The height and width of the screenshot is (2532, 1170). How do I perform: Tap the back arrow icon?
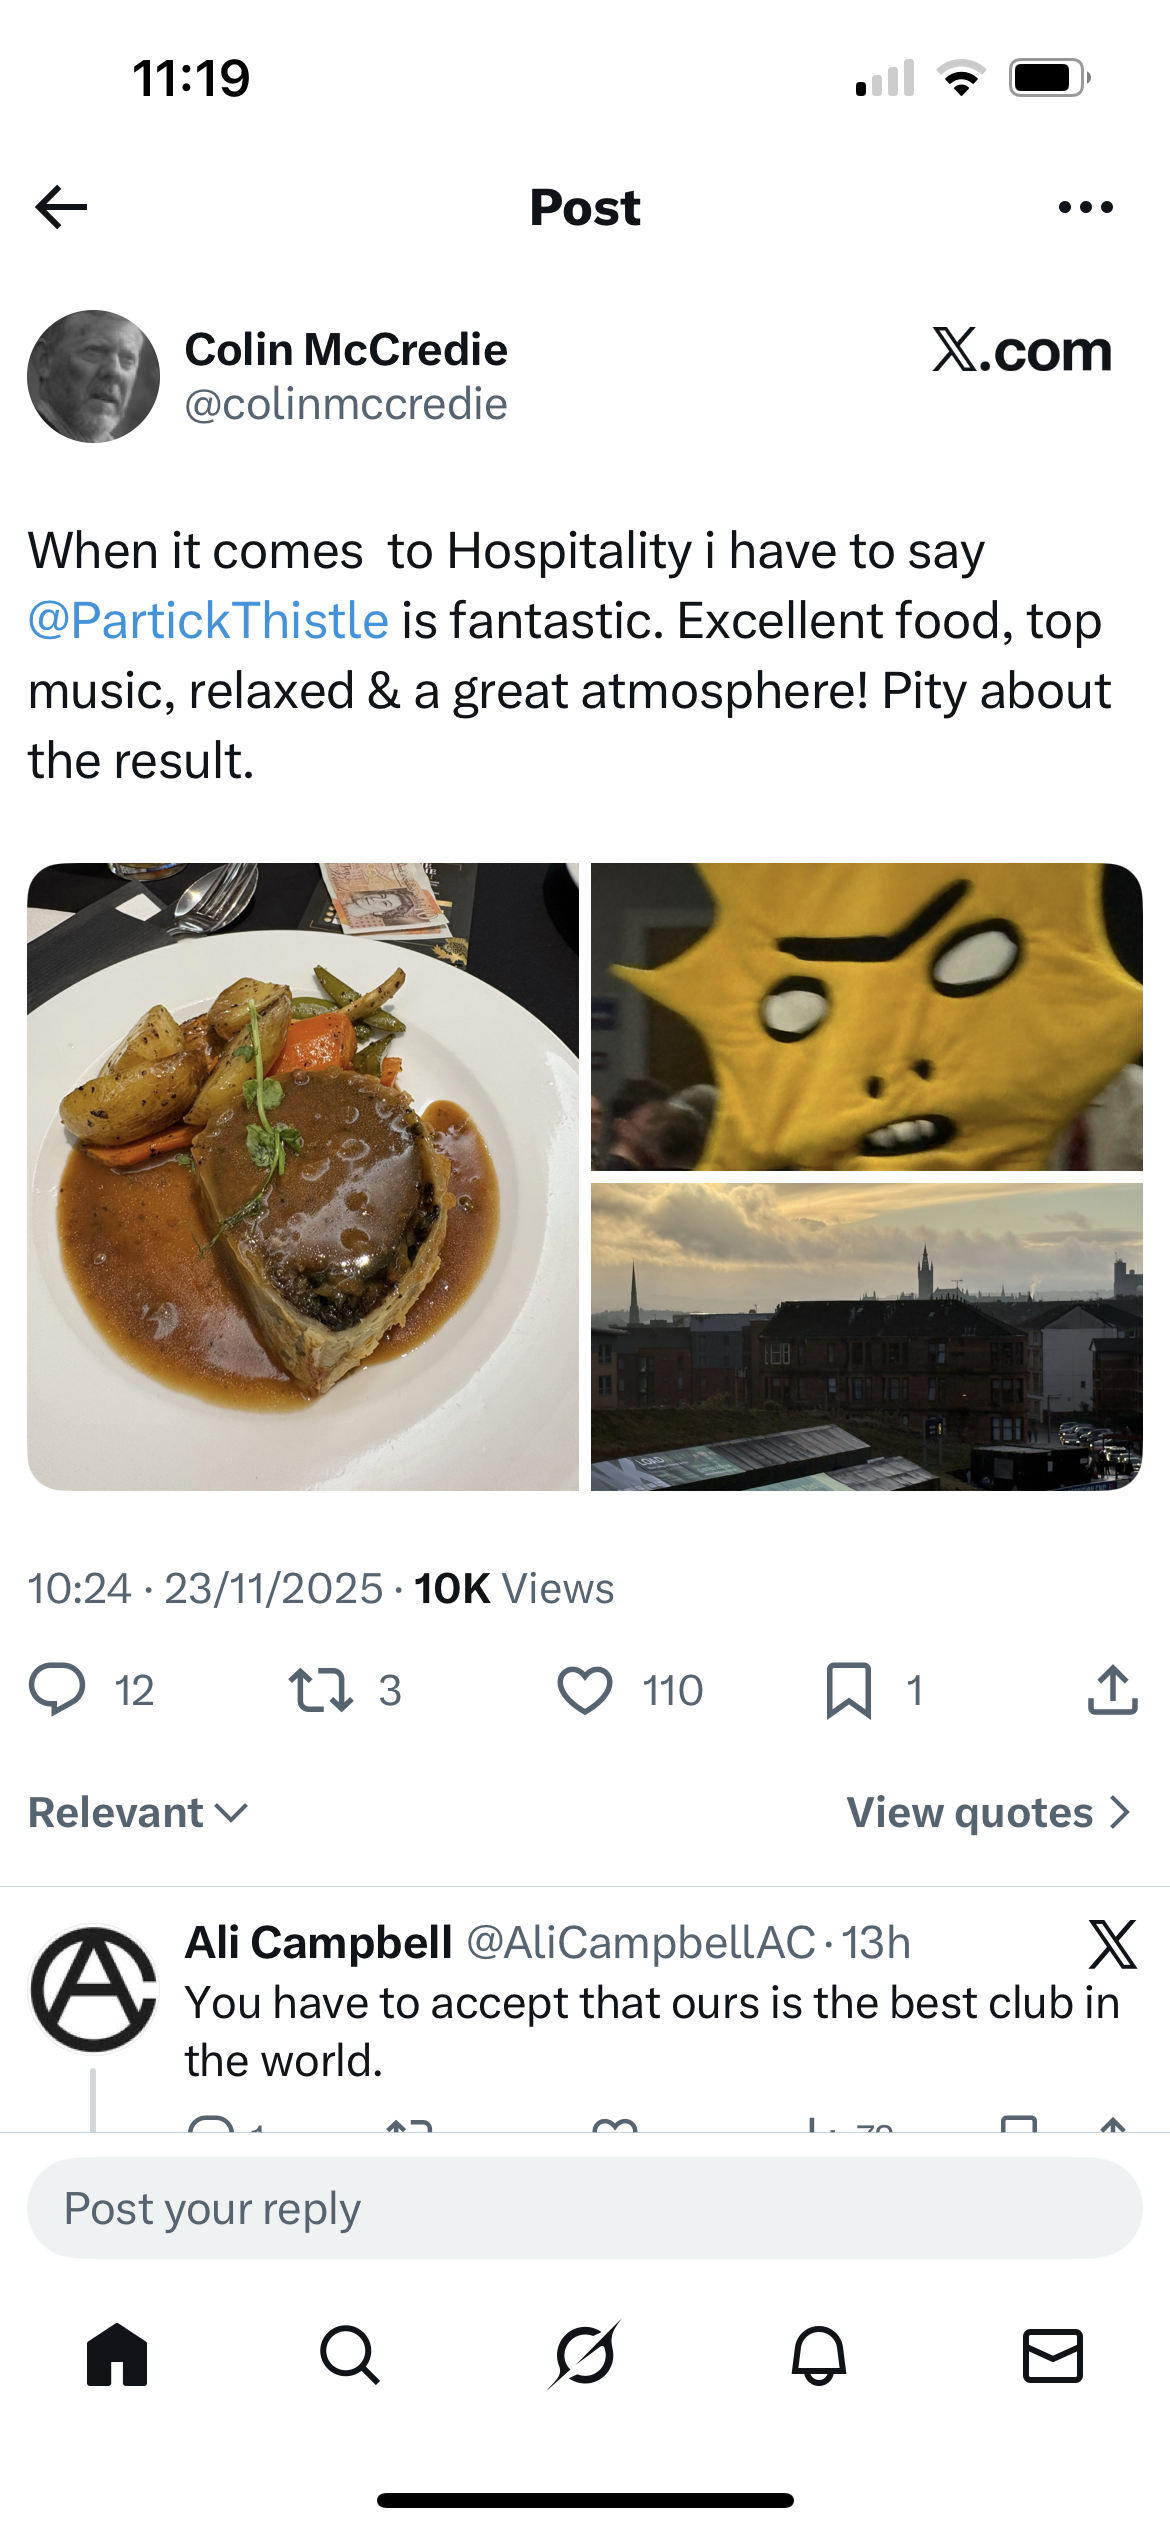(x=62, y=207)
